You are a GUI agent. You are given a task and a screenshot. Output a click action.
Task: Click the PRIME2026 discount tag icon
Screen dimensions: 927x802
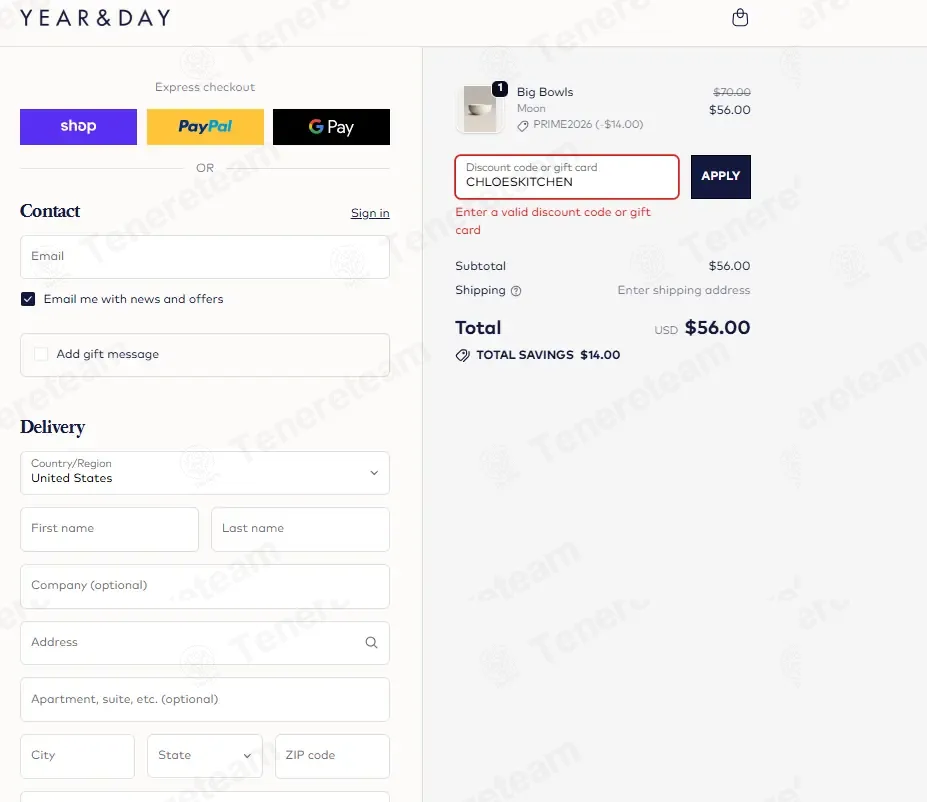[523, 126]
